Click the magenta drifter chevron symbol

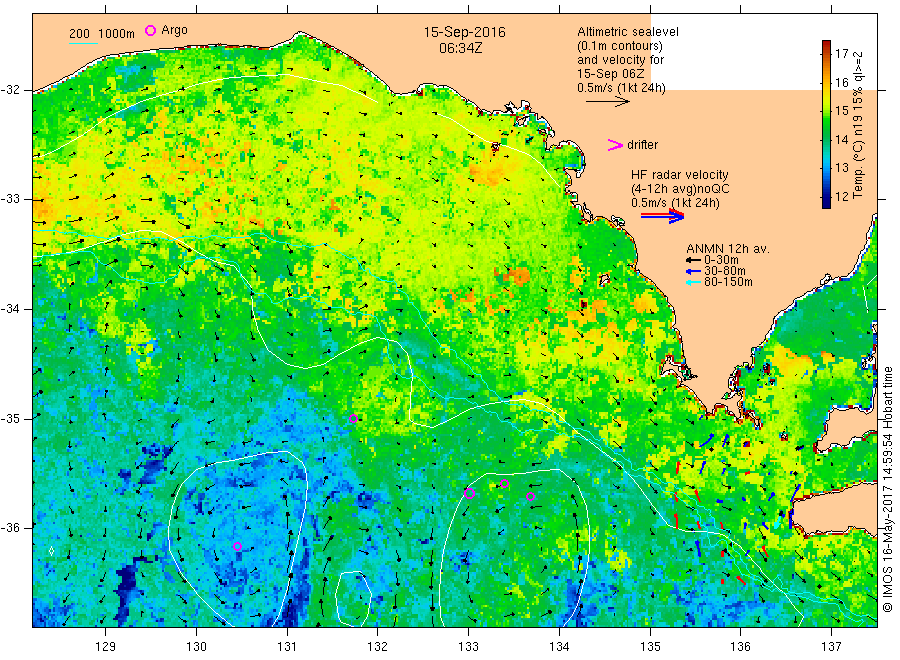click(615, 145)
